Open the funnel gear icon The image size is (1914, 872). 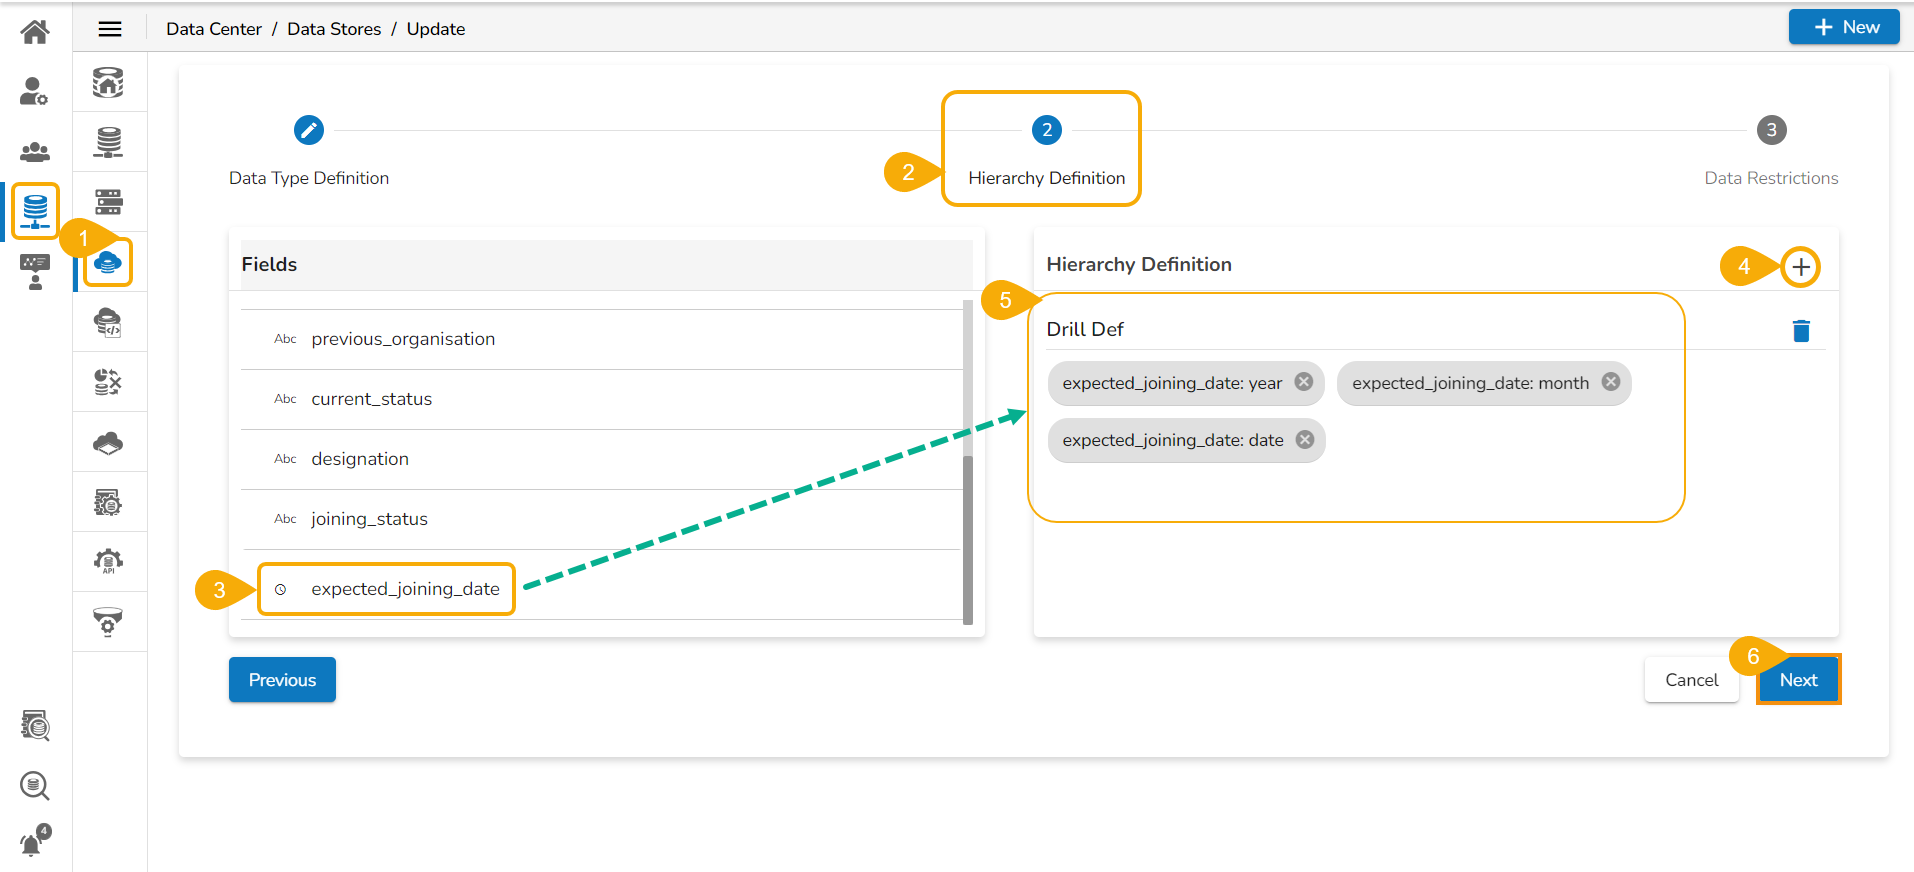click(x=108, y=621)
